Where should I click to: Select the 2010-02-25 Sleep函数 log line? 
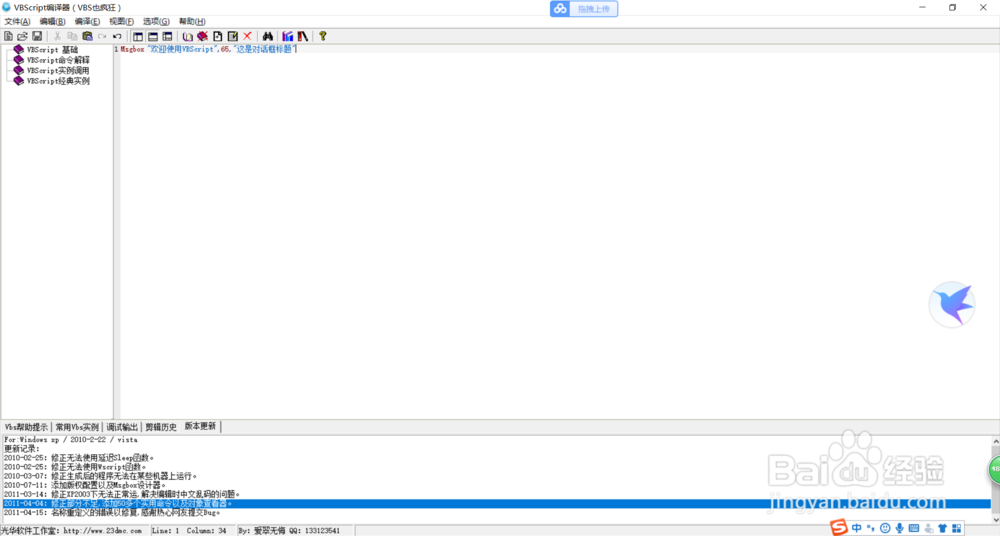click(78, 458)
